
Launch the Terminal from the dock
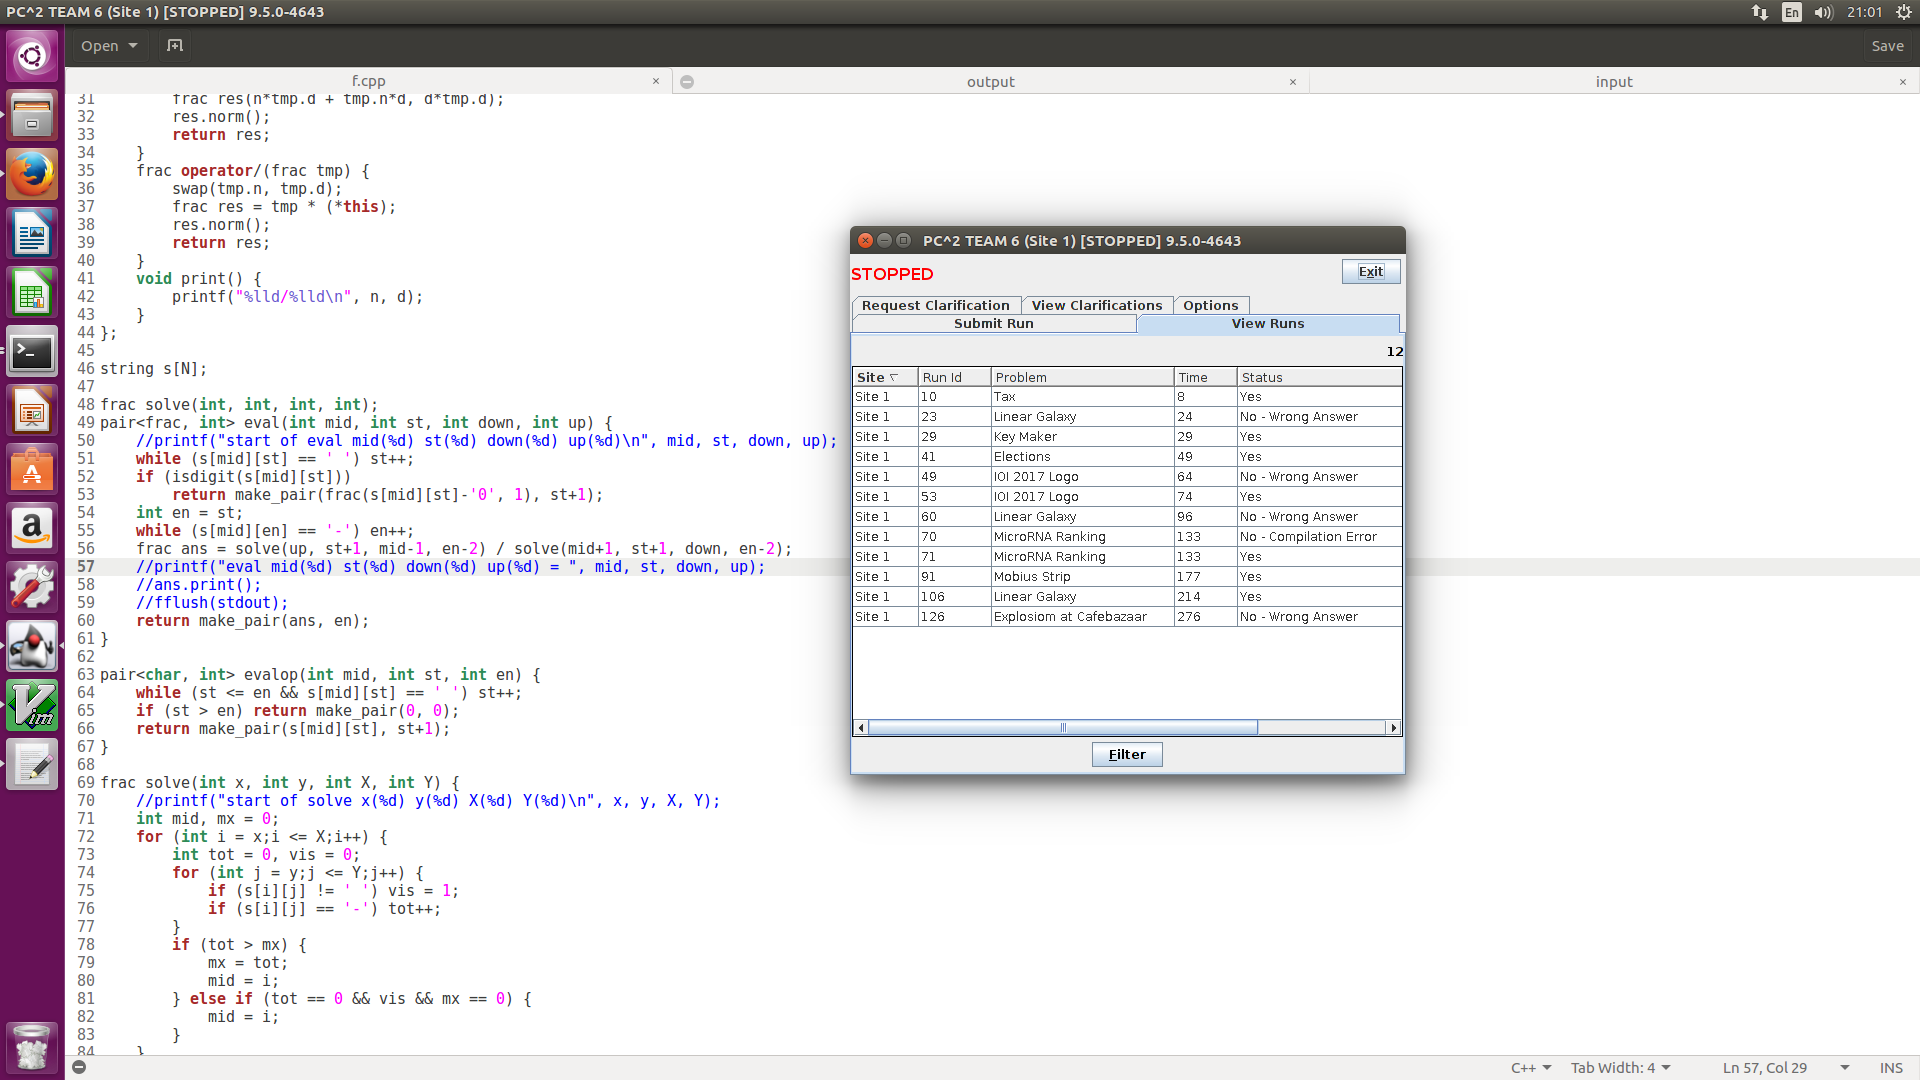(32, 352)
